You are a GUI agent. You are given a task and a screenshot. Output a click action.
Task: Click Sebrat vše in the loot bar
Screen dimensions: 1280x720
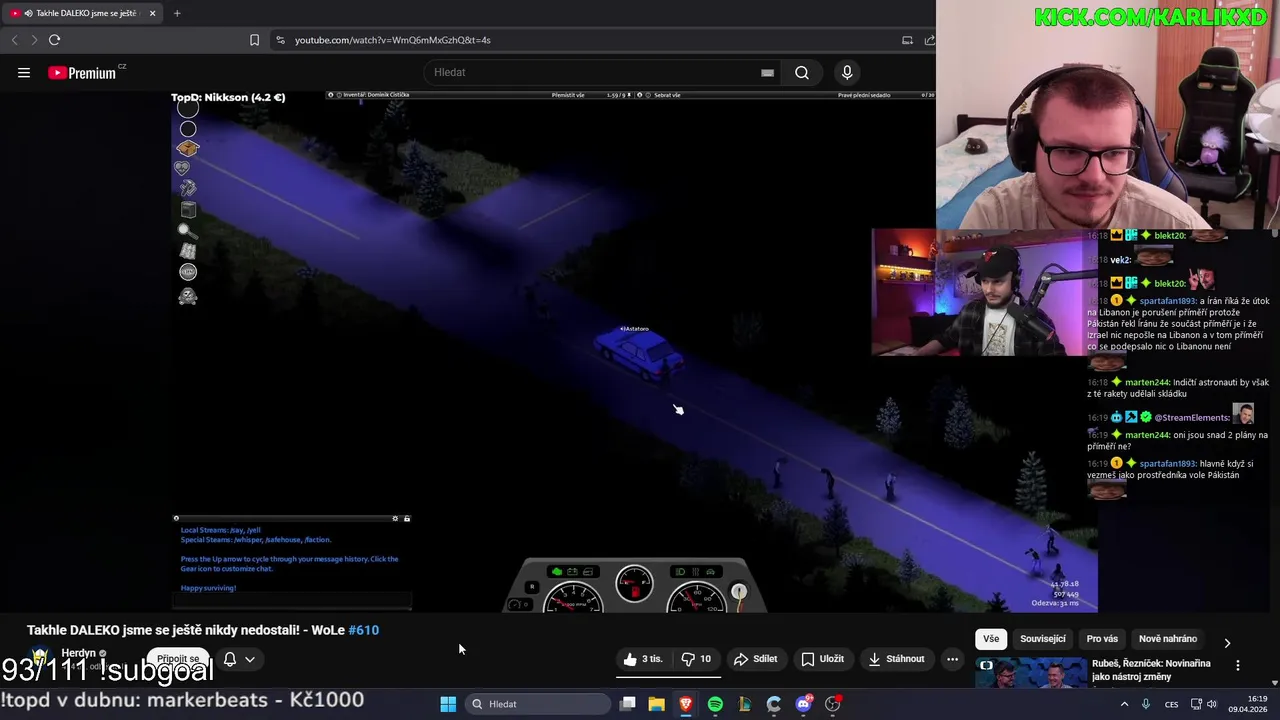tap(667, 95)
